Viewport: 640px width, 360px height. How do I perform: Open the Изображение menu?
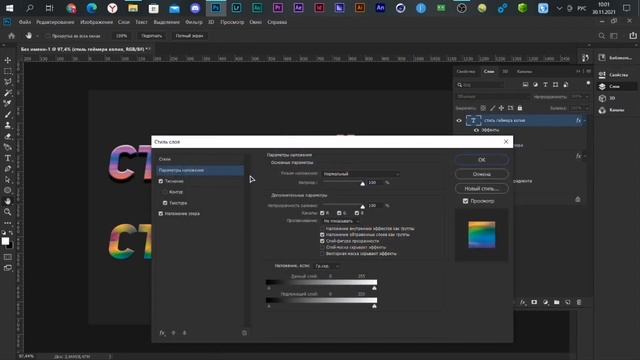pos(96,22)
